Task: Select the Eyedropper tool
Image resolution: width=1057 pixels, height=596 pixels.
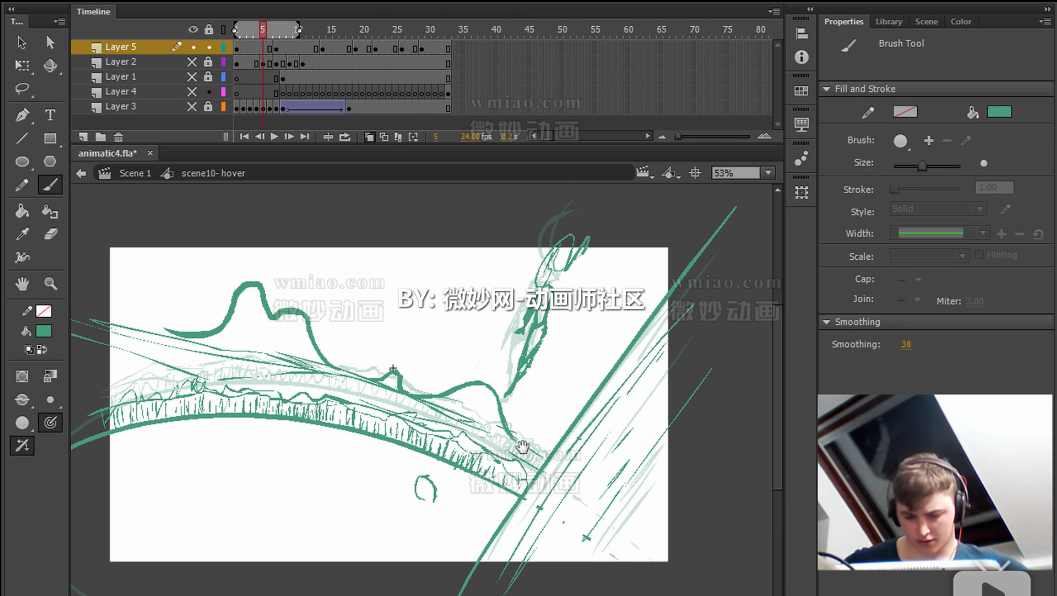Action: point(22,234)
